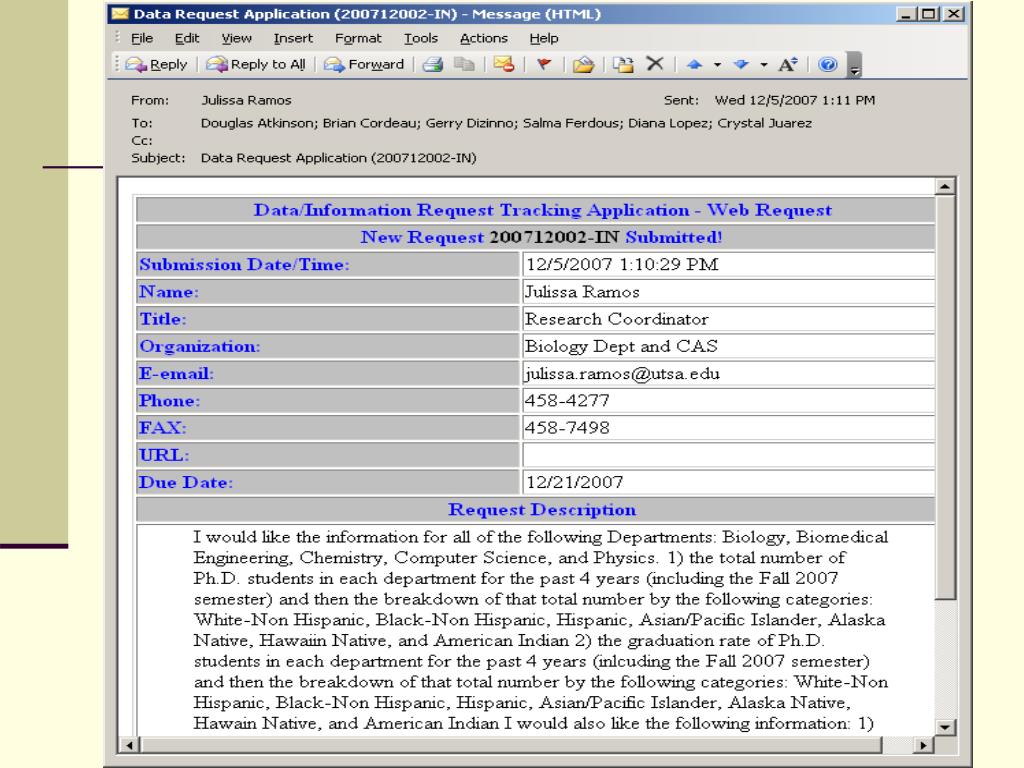This screenshot has height=768, width=1024.
Task: Click sender name Julissa Ramos in From field
Action: pos(246,101)
